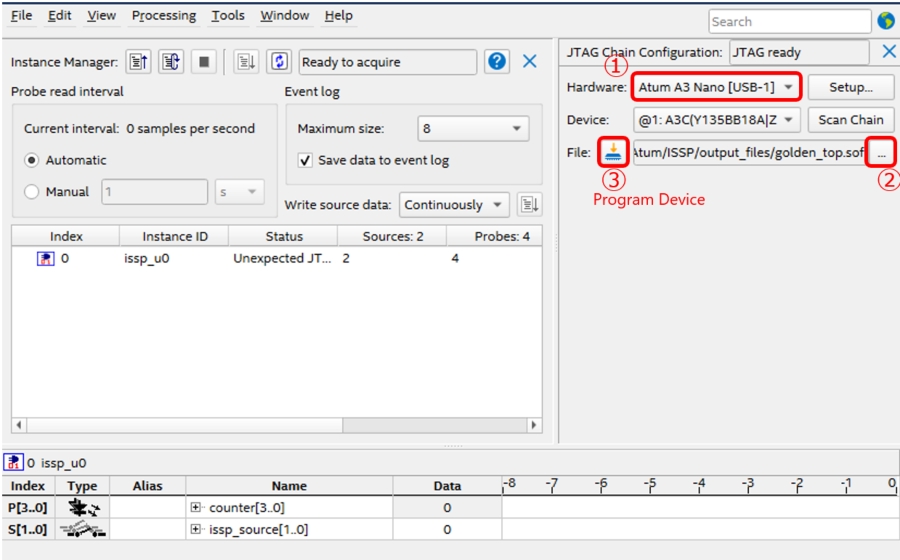Click the help question mark icon
900x560 pixels.
tap(497, 62)
